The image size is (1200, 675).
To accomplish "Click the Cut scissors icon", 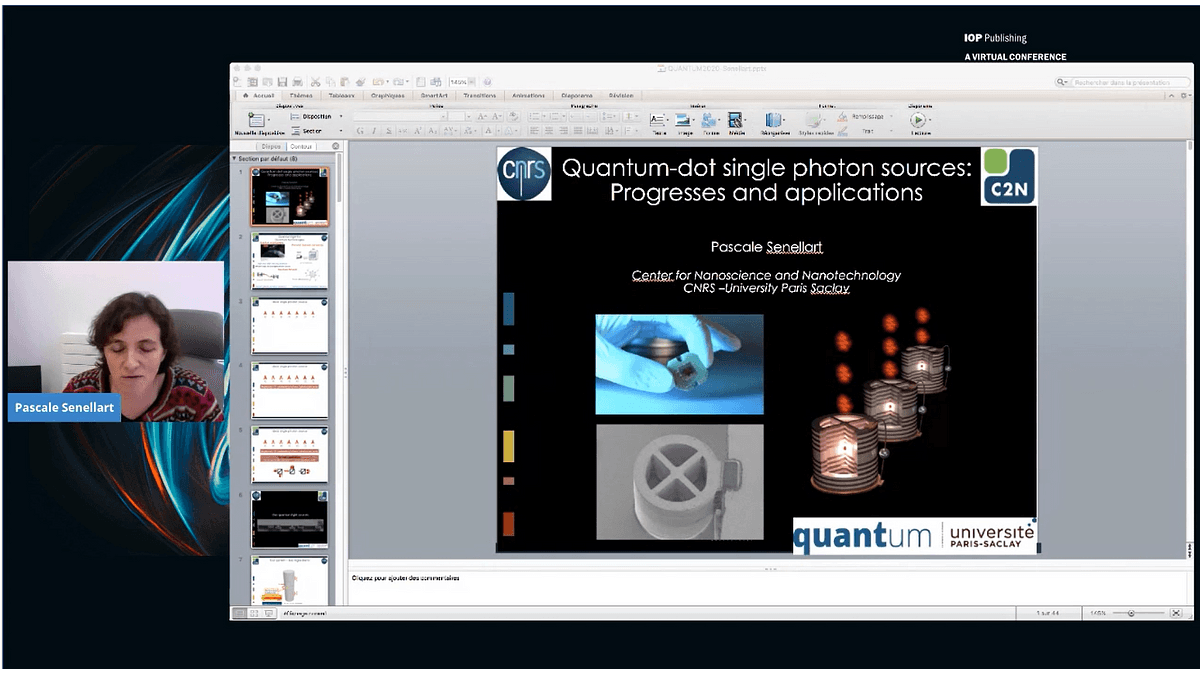I will pos(315,82).
